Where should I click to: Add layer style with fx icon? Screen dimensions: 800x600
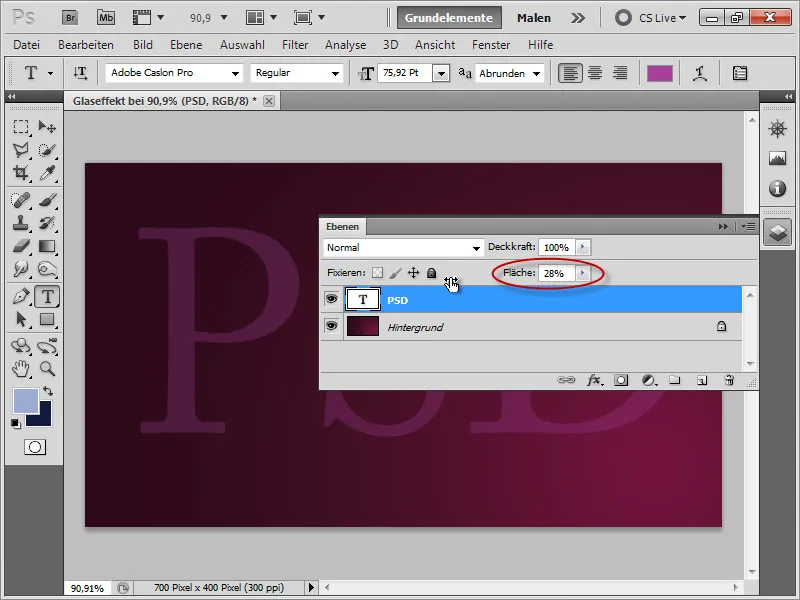pyautogui.click(x=594, y=380)
